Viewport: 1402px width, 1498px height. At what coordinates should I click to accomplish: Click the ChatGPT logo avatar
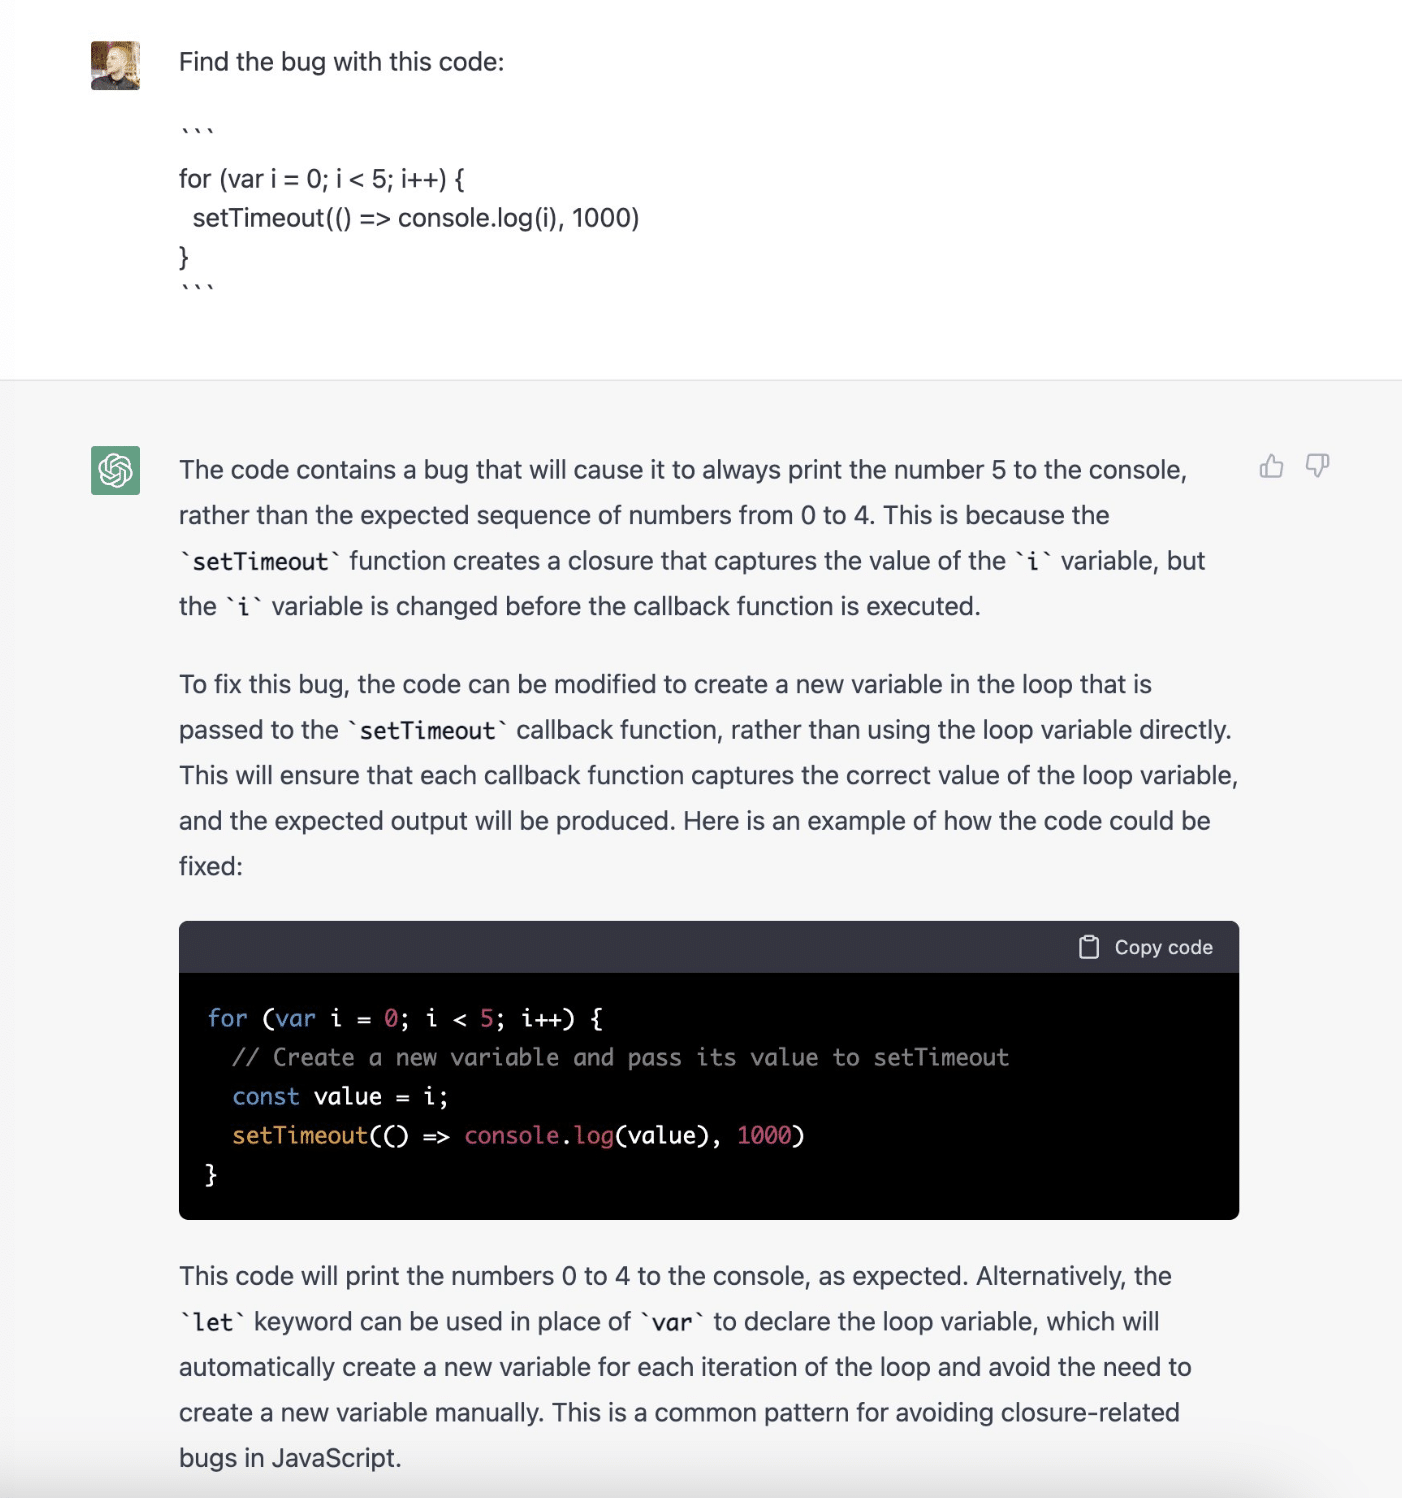coord(115,470)
